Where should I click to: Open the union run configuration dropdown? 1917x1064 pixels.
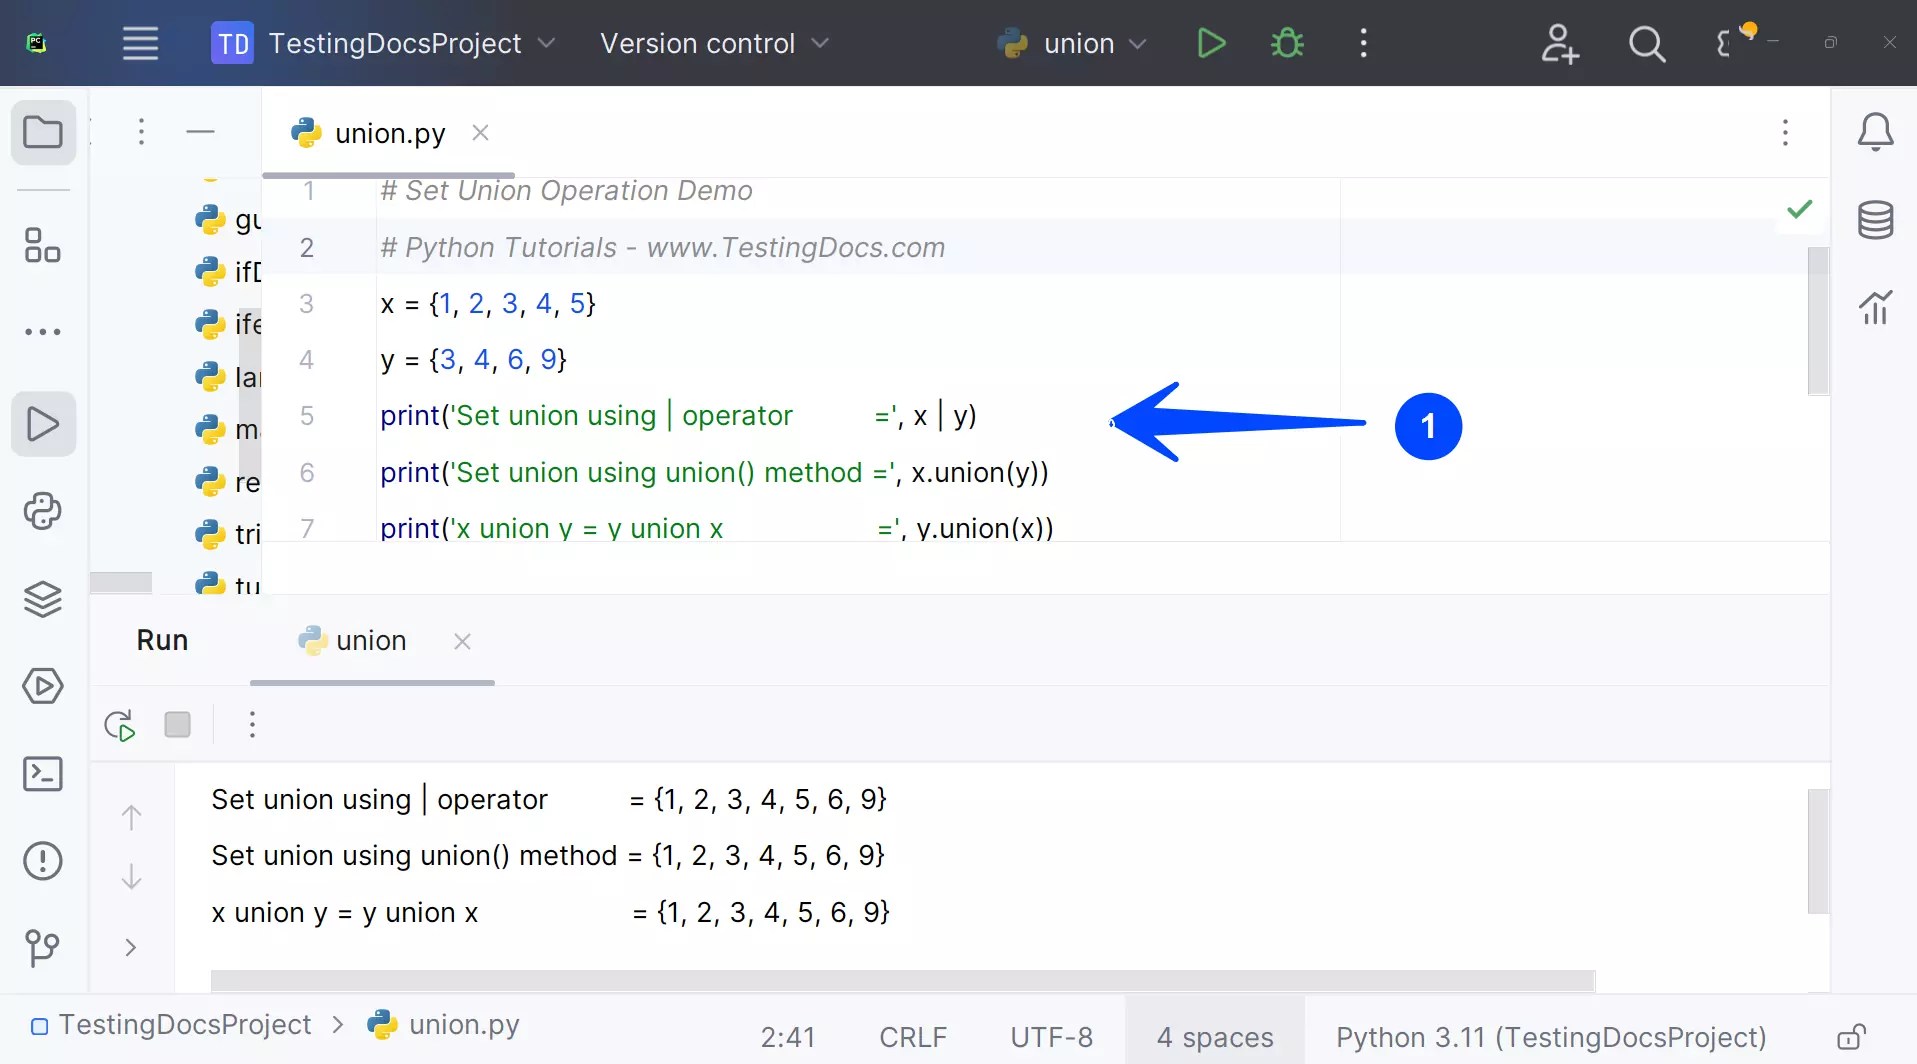(1137, 43)
